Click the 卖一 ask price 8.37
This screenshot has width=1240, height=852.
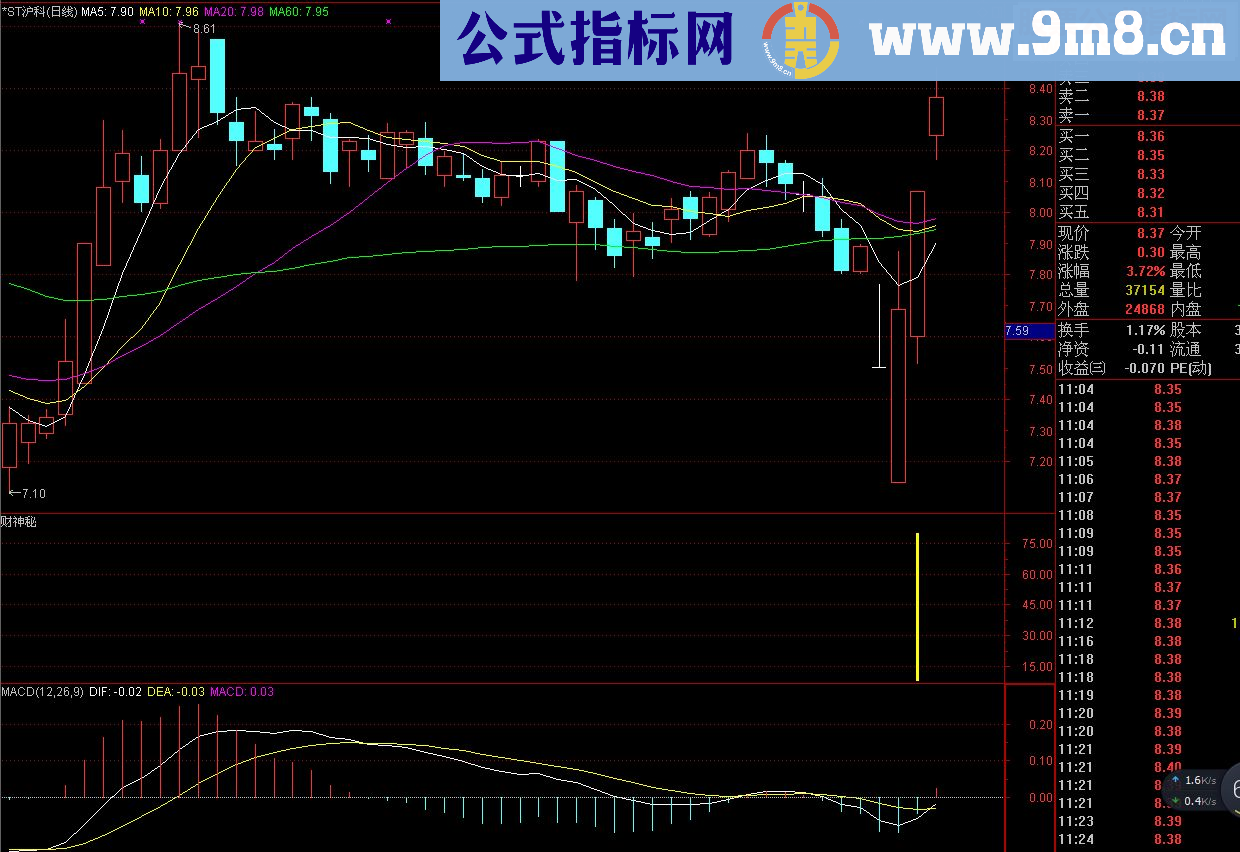(x=1150, y=116)
